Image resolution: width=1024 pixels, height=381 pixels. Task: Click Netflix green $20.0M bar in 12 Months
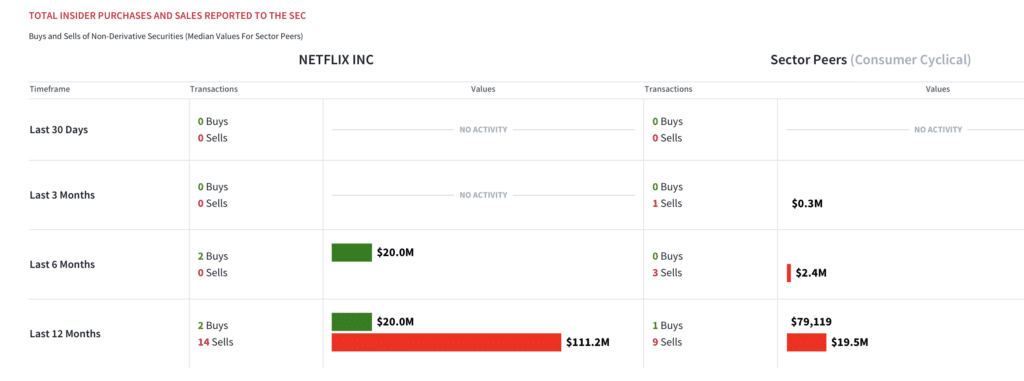click(352, 322)
